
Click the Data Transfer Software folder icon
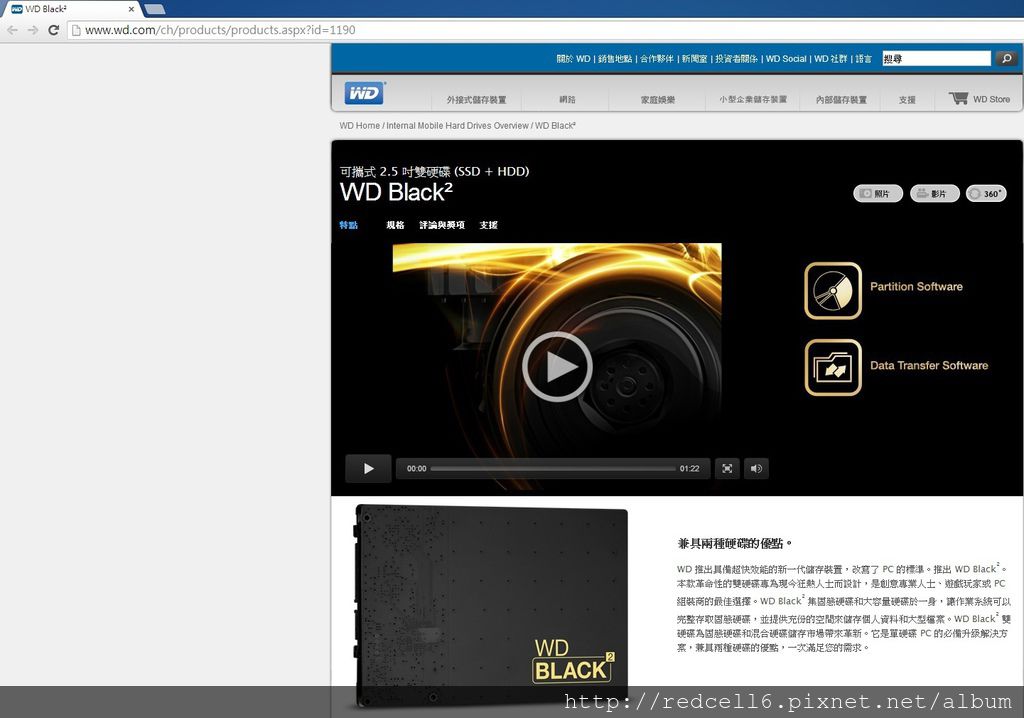tap(833, 367)
